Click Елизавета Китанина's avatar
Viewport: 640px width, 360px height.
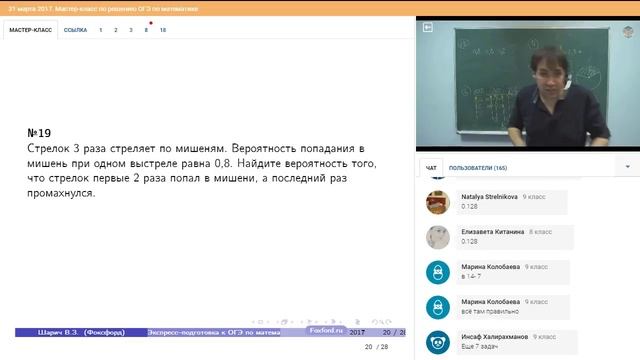coord(438,237)
